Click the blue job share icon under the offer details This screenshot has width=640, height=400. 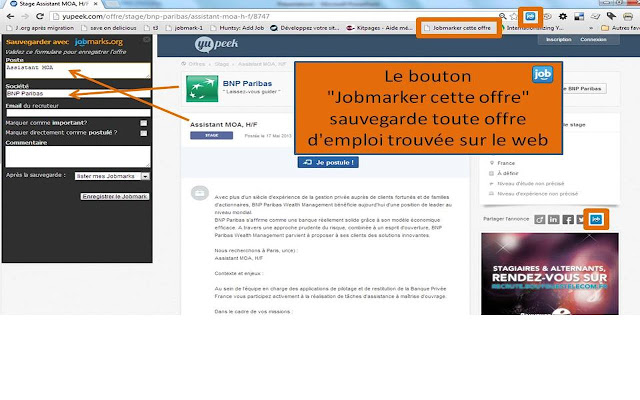[596, 220]
